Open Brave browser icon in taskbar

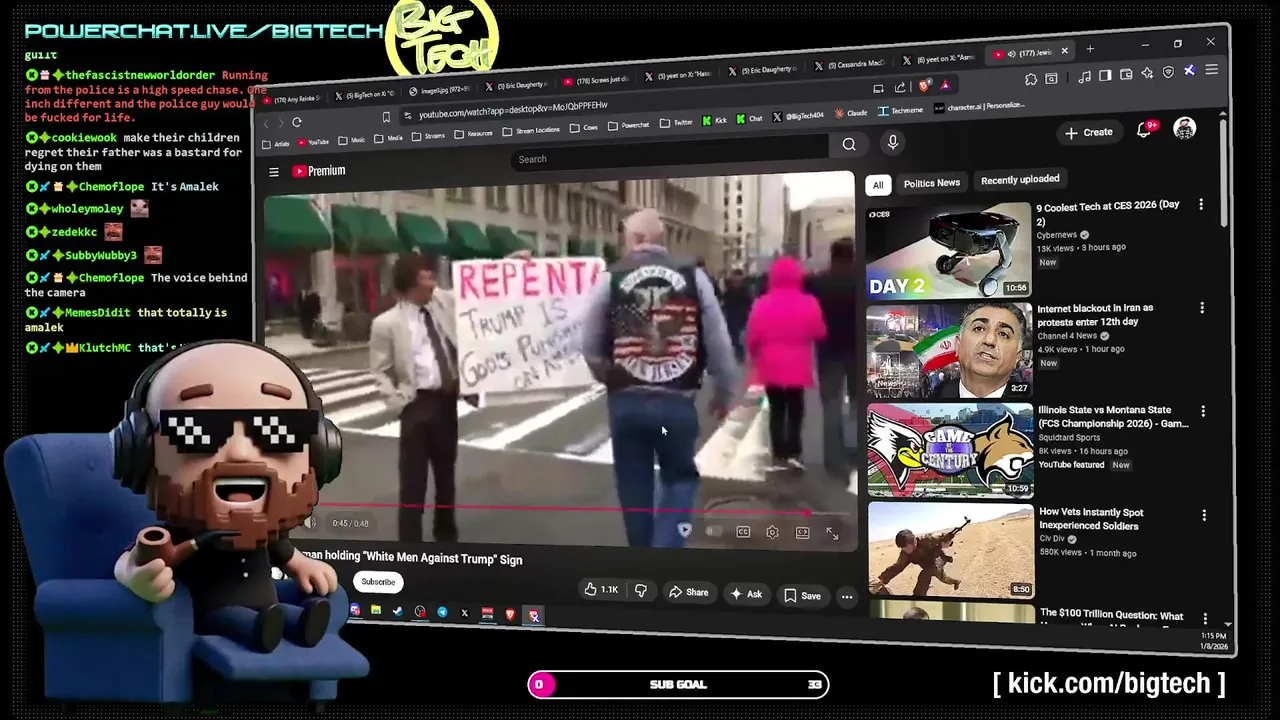tap(510, 614)
